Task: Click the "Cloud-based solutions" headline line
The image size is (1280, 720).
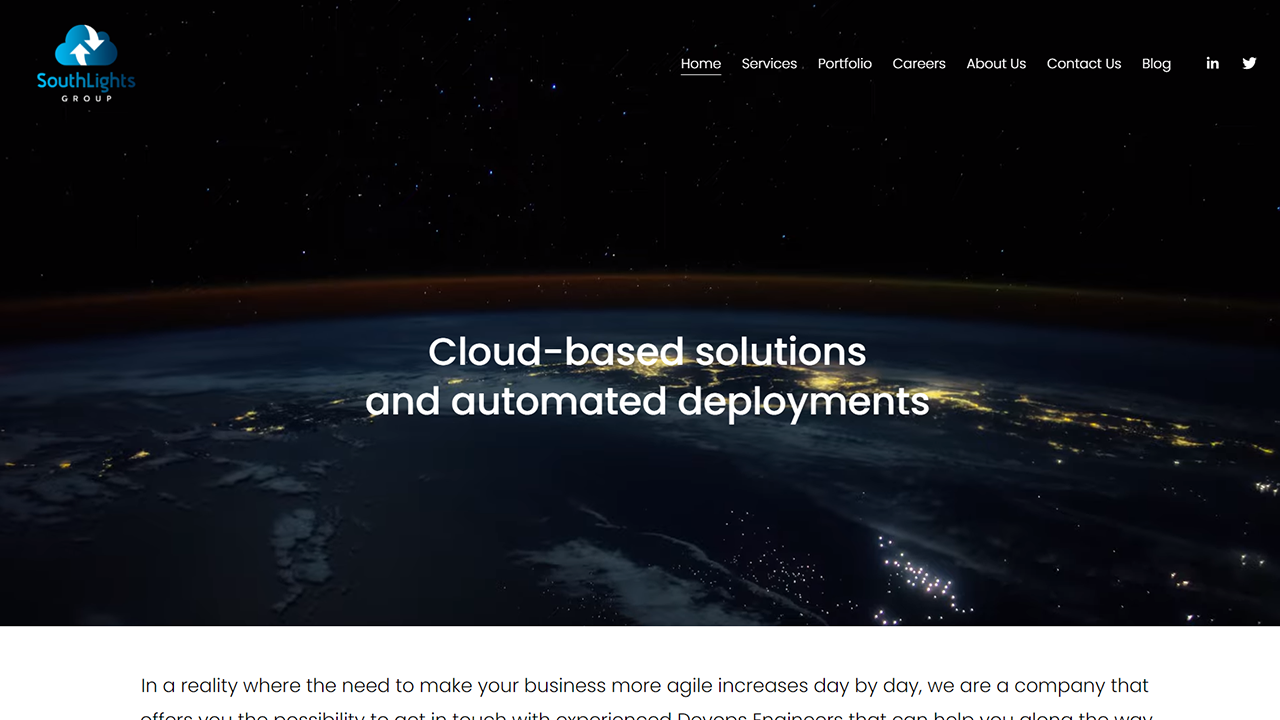Action: click(x=647, y=351)
